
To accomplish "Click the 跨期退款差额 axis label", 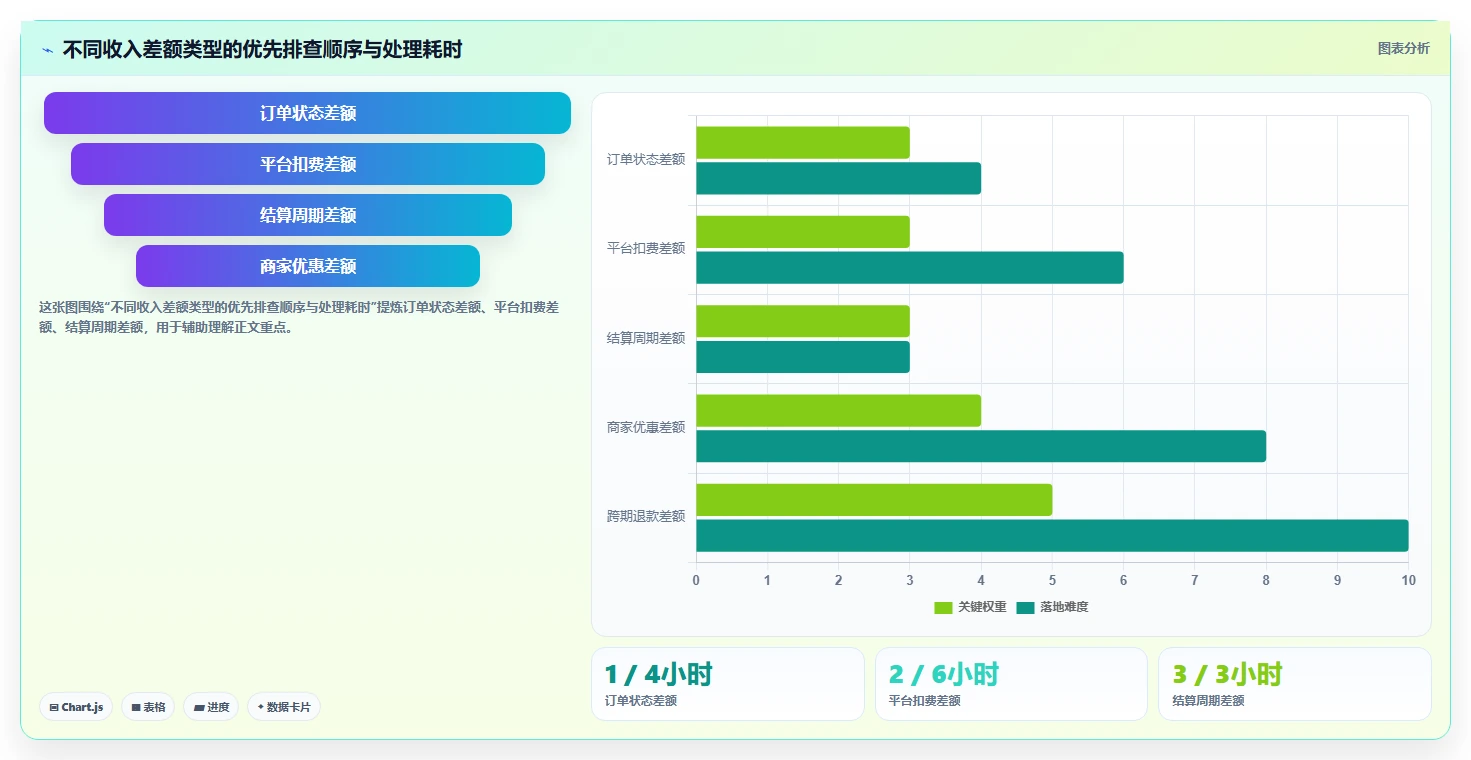I will 646,516.
